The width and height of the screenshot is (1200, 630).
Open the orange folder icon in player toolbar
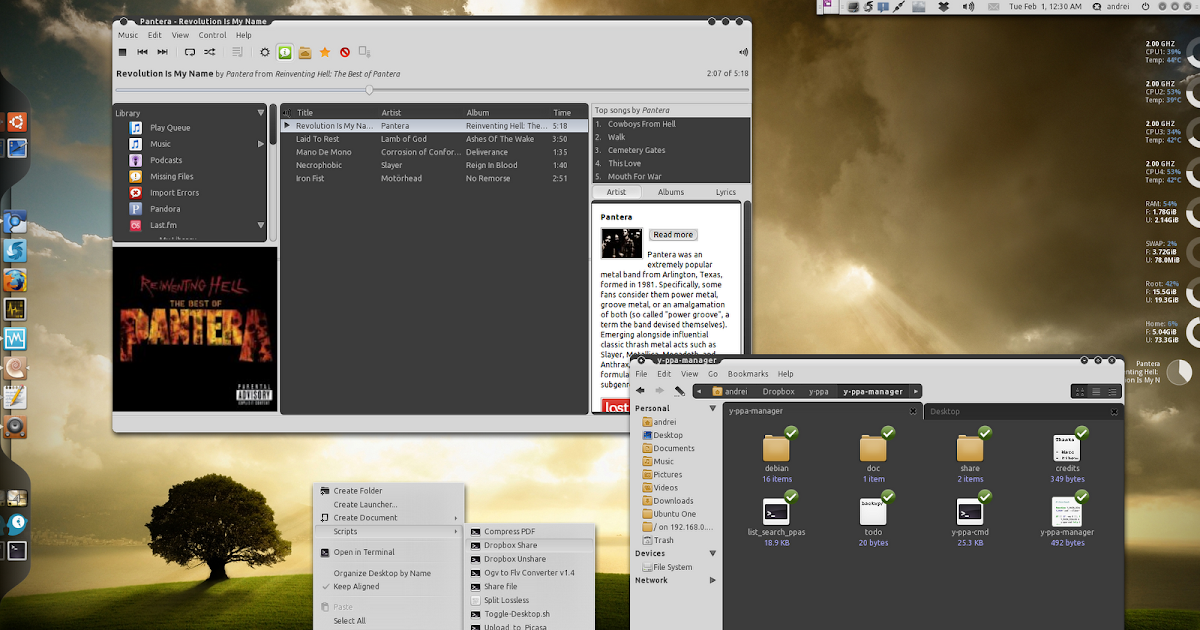pyautogui.click(x=306, y=52)
